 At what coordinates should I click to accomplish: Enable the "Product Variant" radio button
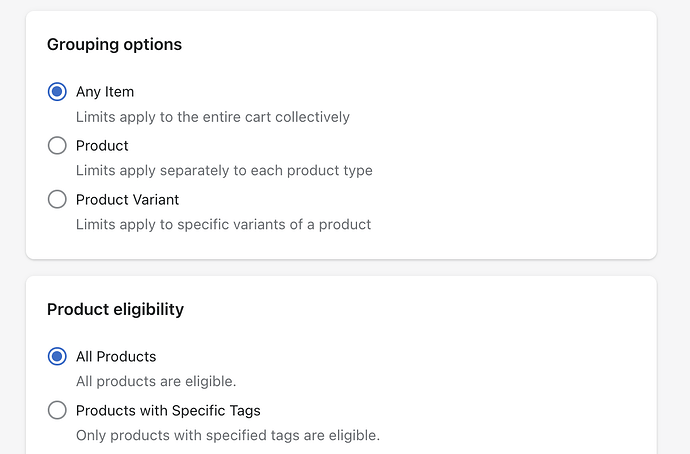(57, 200)
